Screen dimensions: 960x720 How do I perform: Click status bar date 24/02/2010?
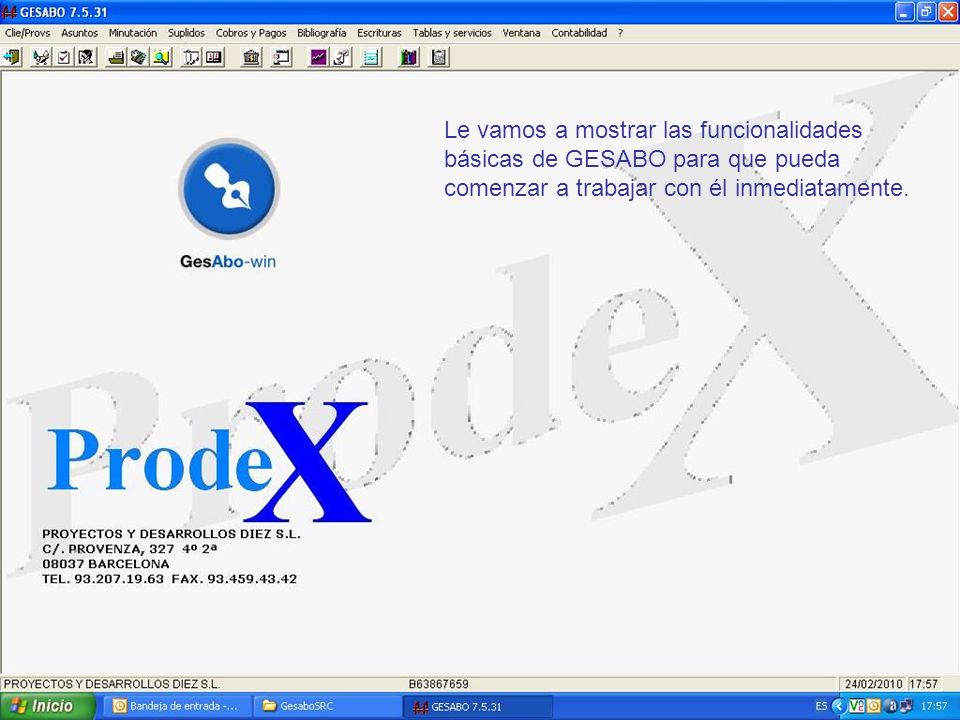click(874, 684)
